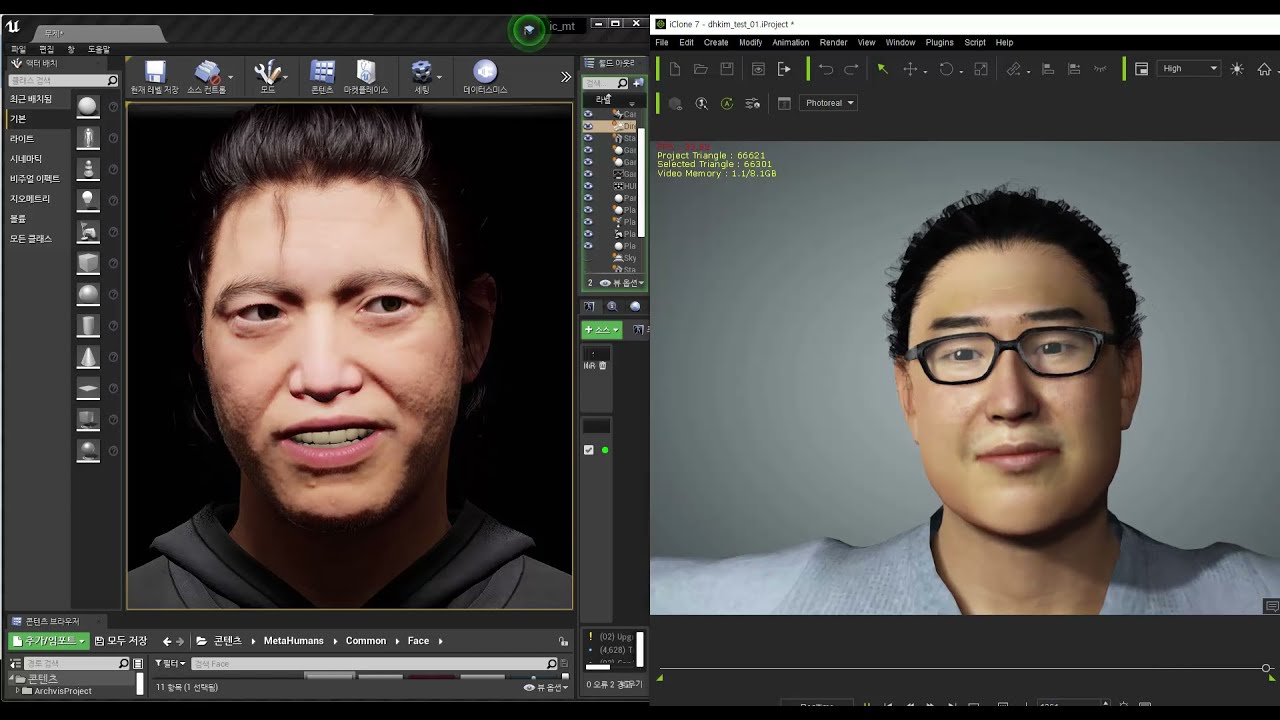Select the cube actor thumbnail in Place Actors
The image size is (1280, 720).
[x=88, y=263]
